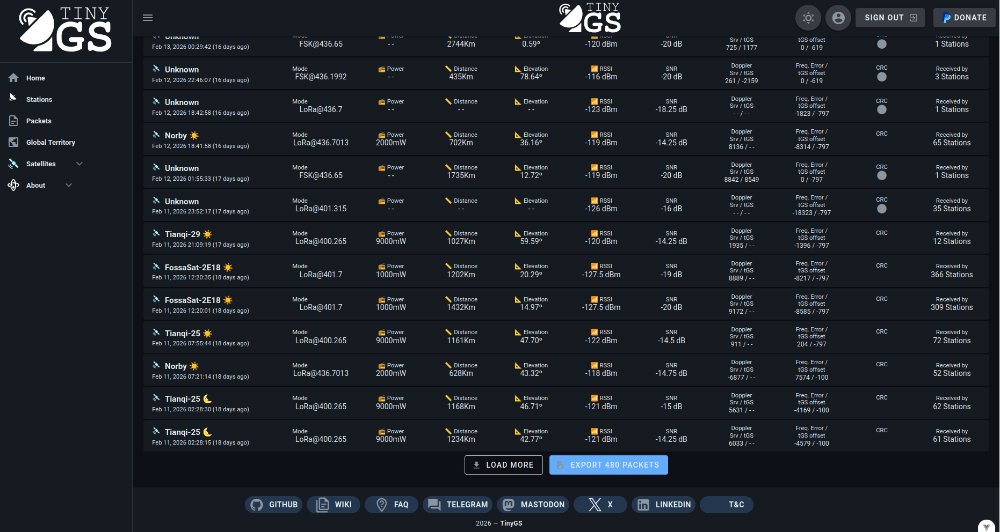Click the LoRa@401.315 mode cell

point(321,209)
